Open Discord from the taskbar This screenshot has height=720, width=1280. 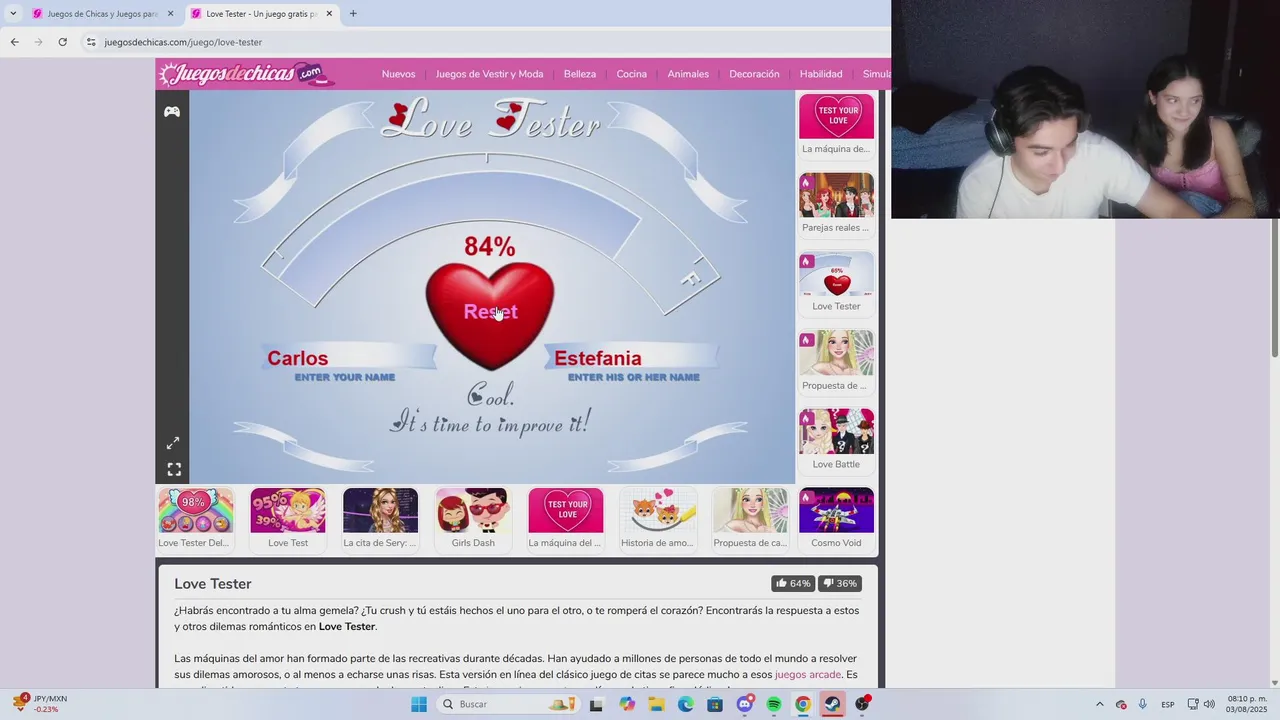tap(744, 704)
